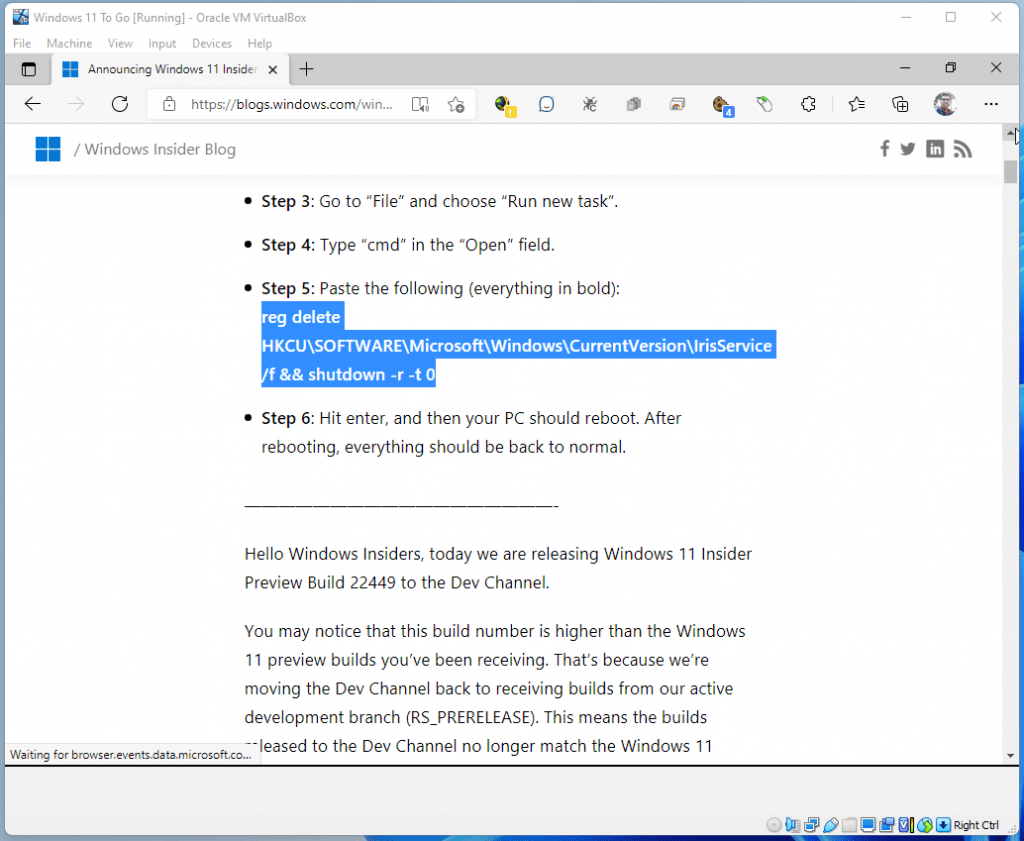Click the address bar URL field
The width and height of the screenshot is (1024, 841).
(292, 104)
